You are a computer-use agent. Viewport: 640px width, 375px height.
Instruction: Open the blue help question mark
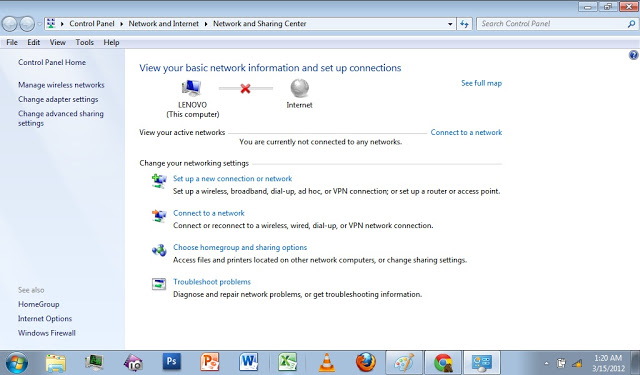point(633,55)
